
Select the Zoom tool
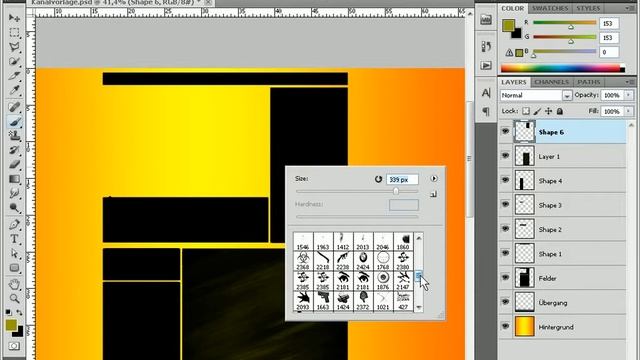(14, 298)
